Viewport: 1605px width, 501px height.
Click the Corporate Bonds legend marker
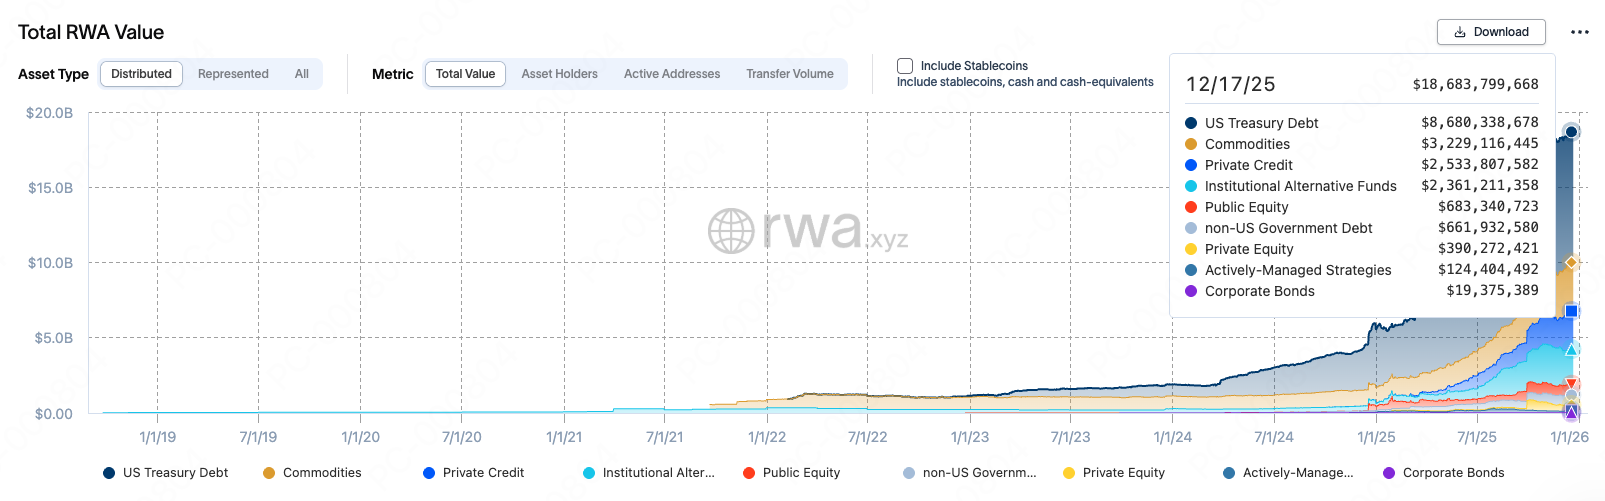pos(1389,473)
